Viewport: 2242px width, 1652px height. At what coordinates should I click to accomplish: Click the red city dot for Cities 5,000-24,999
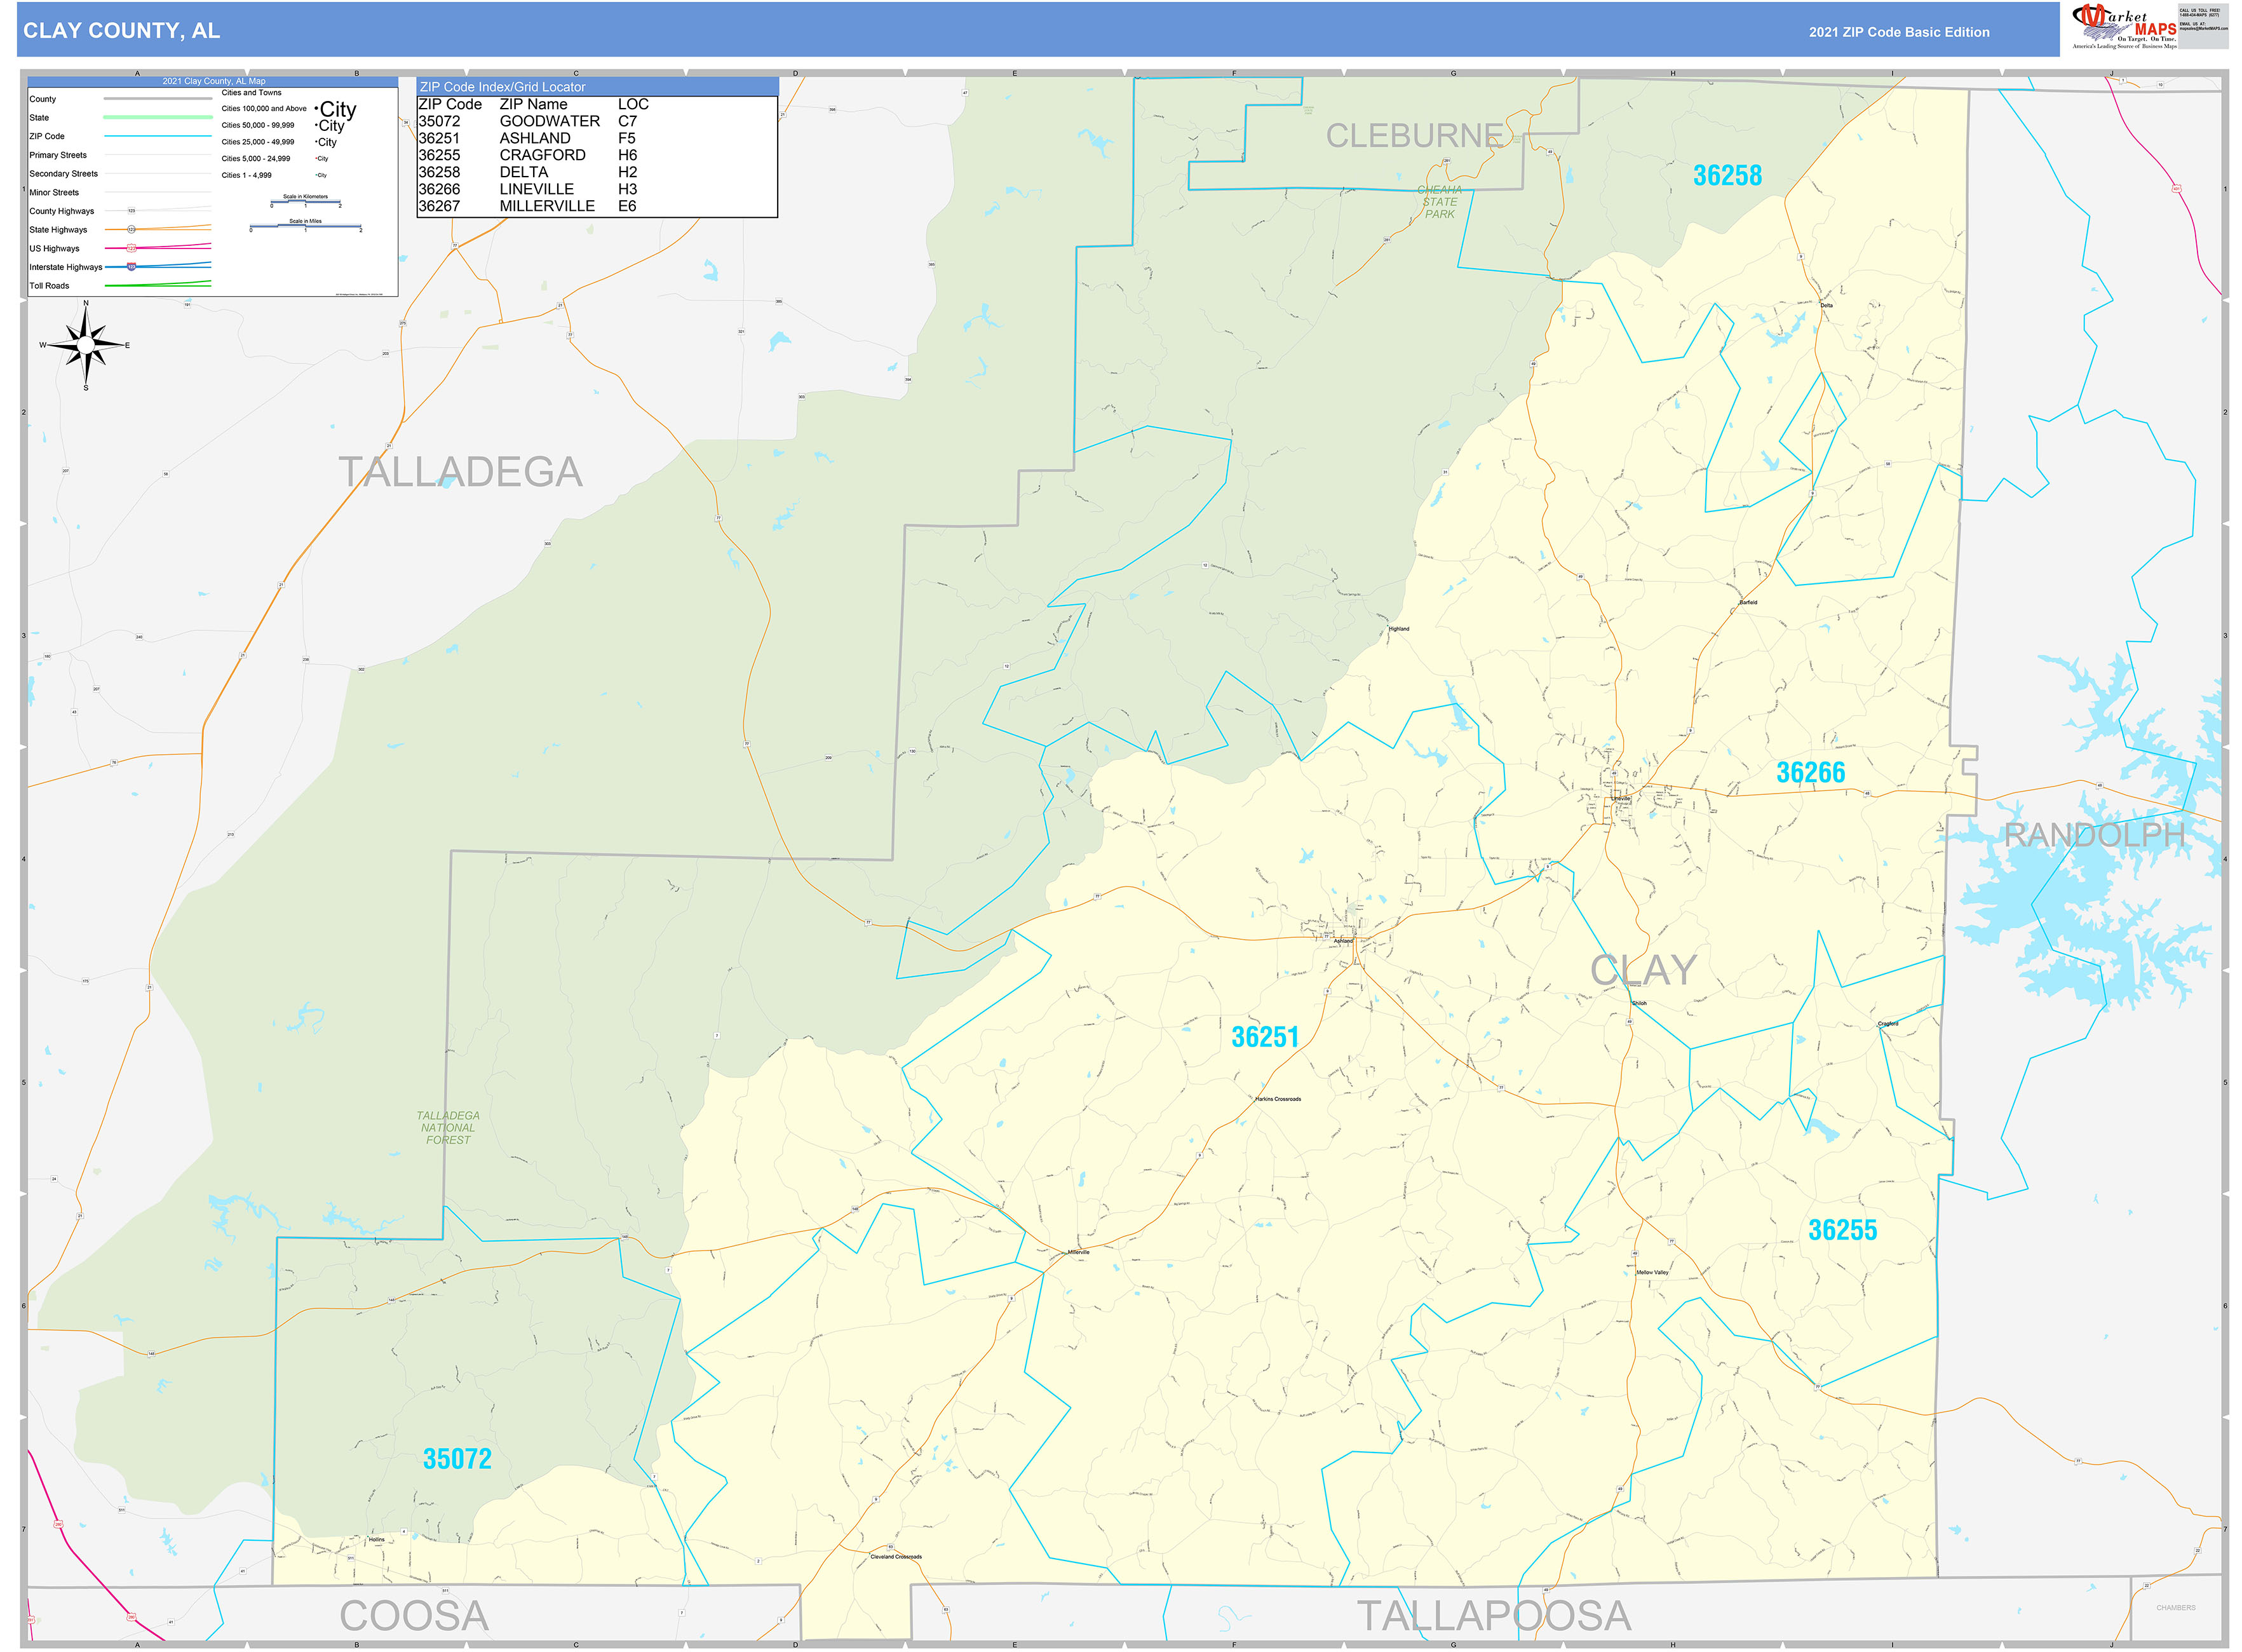click(316, 158)
